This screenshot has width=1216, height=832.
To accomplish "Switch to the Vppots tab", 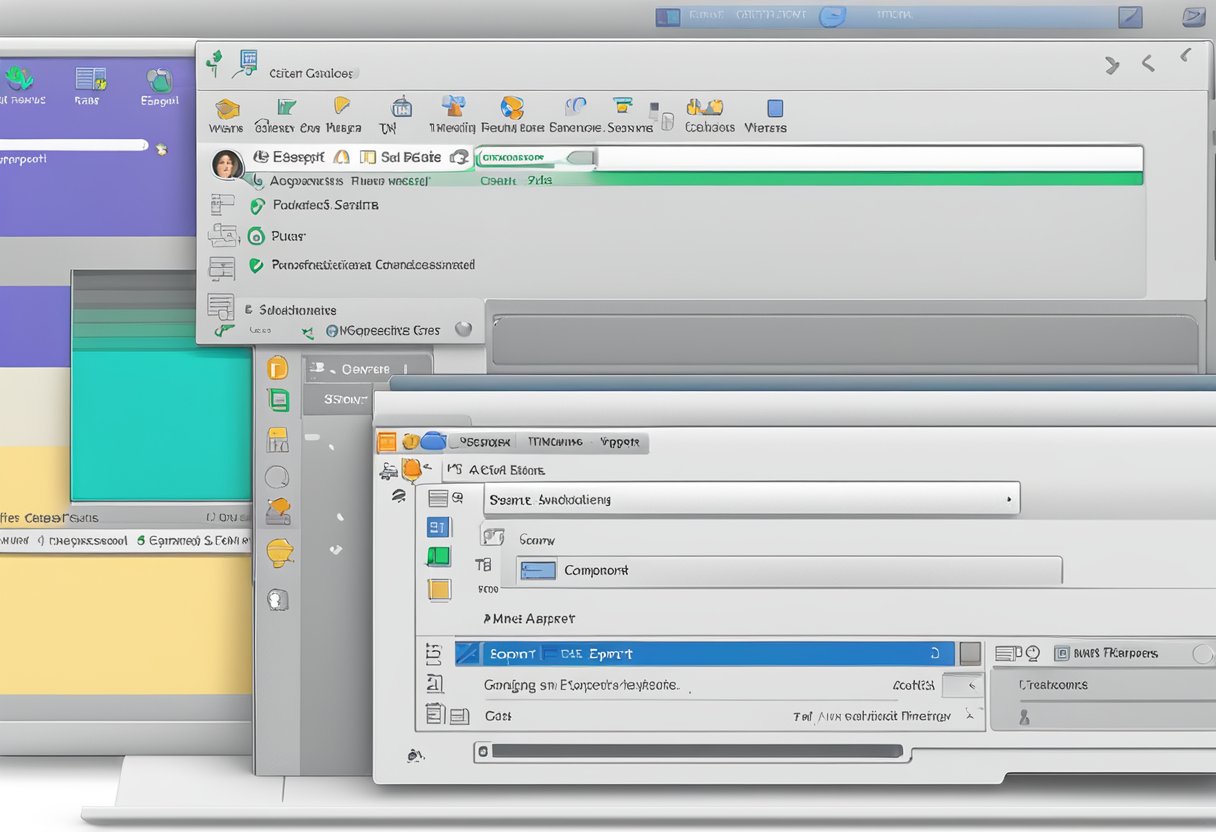I will tap(621, 441).
